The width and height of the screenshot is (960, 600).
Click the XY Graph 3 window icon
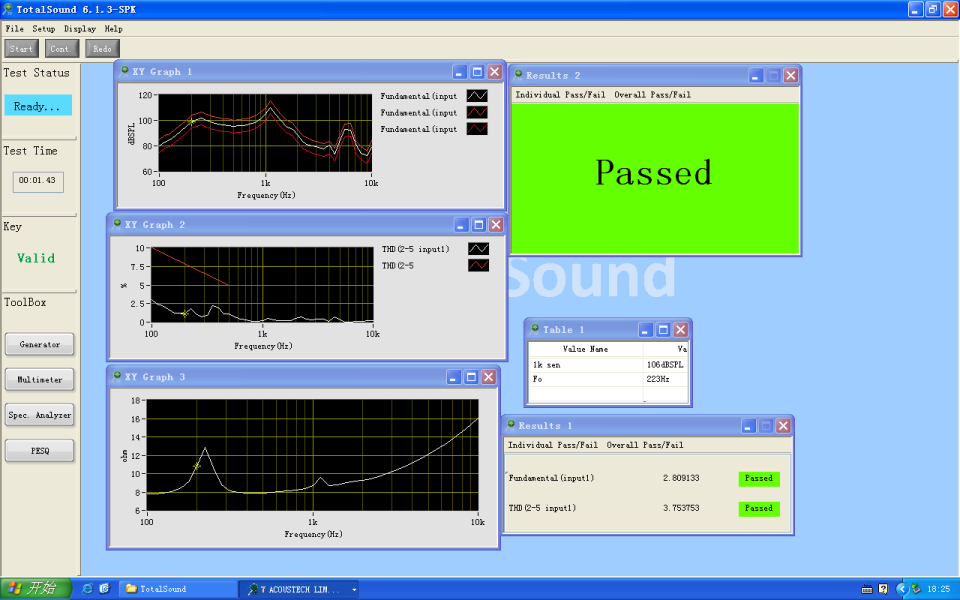point(117,377)
